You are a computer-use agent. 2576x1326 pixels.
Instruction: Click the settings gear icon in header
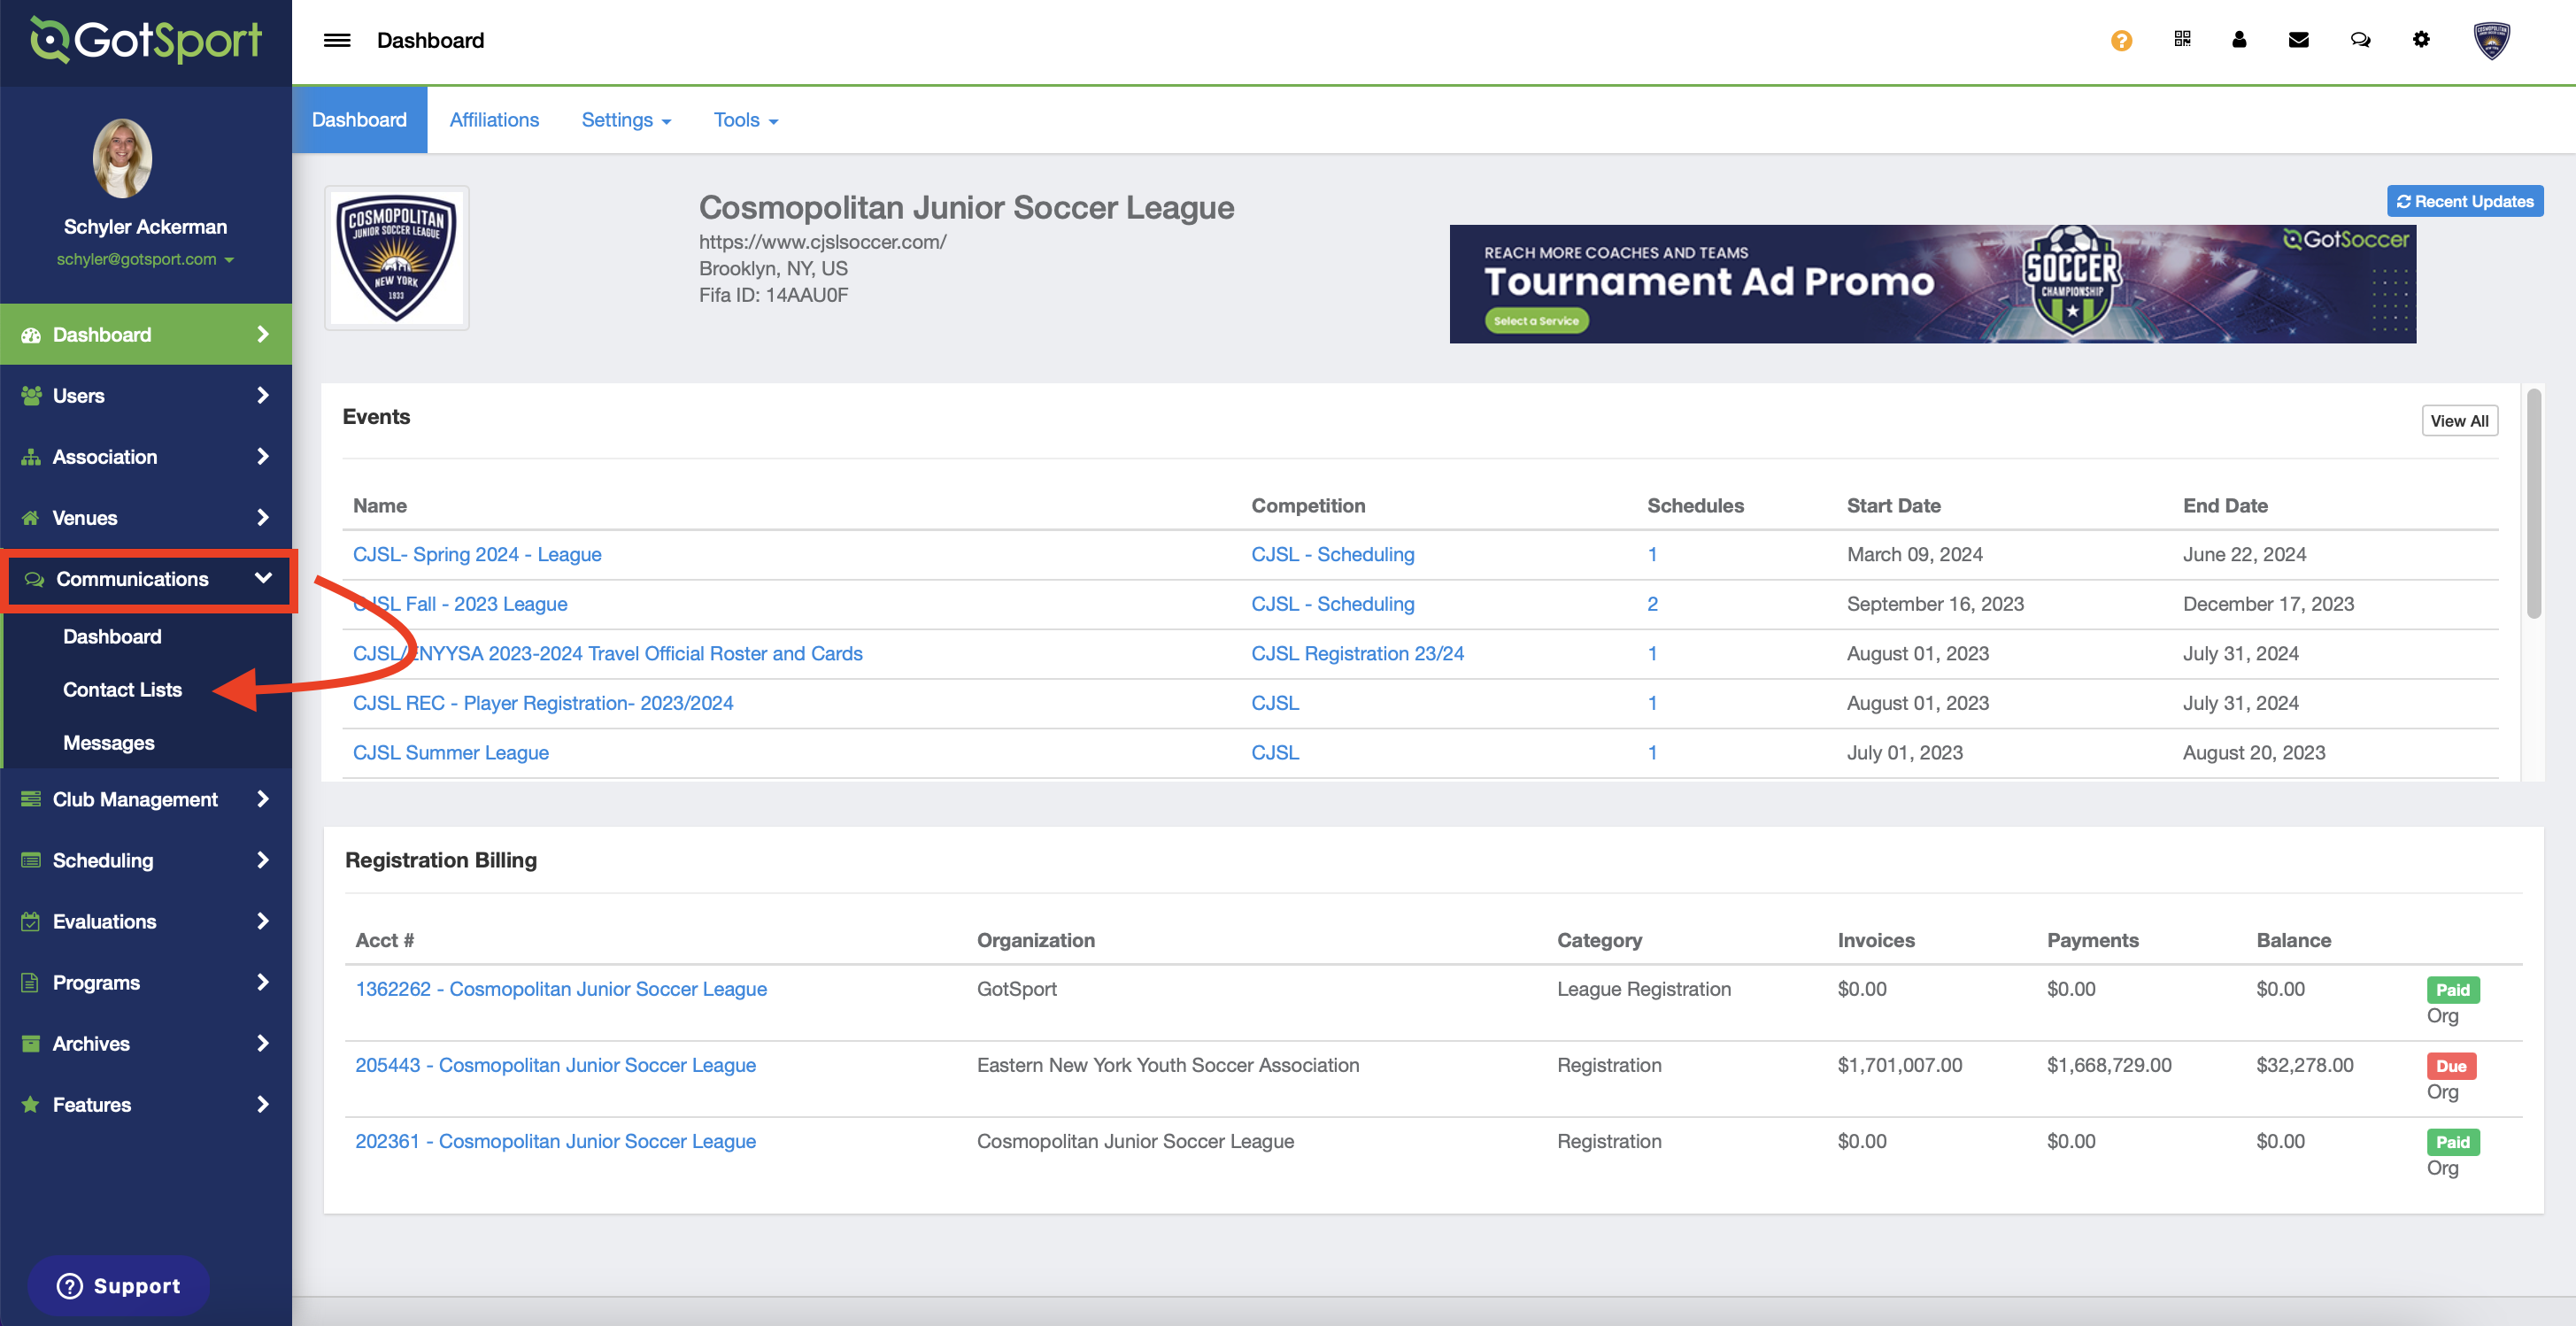pos(2421,39)
